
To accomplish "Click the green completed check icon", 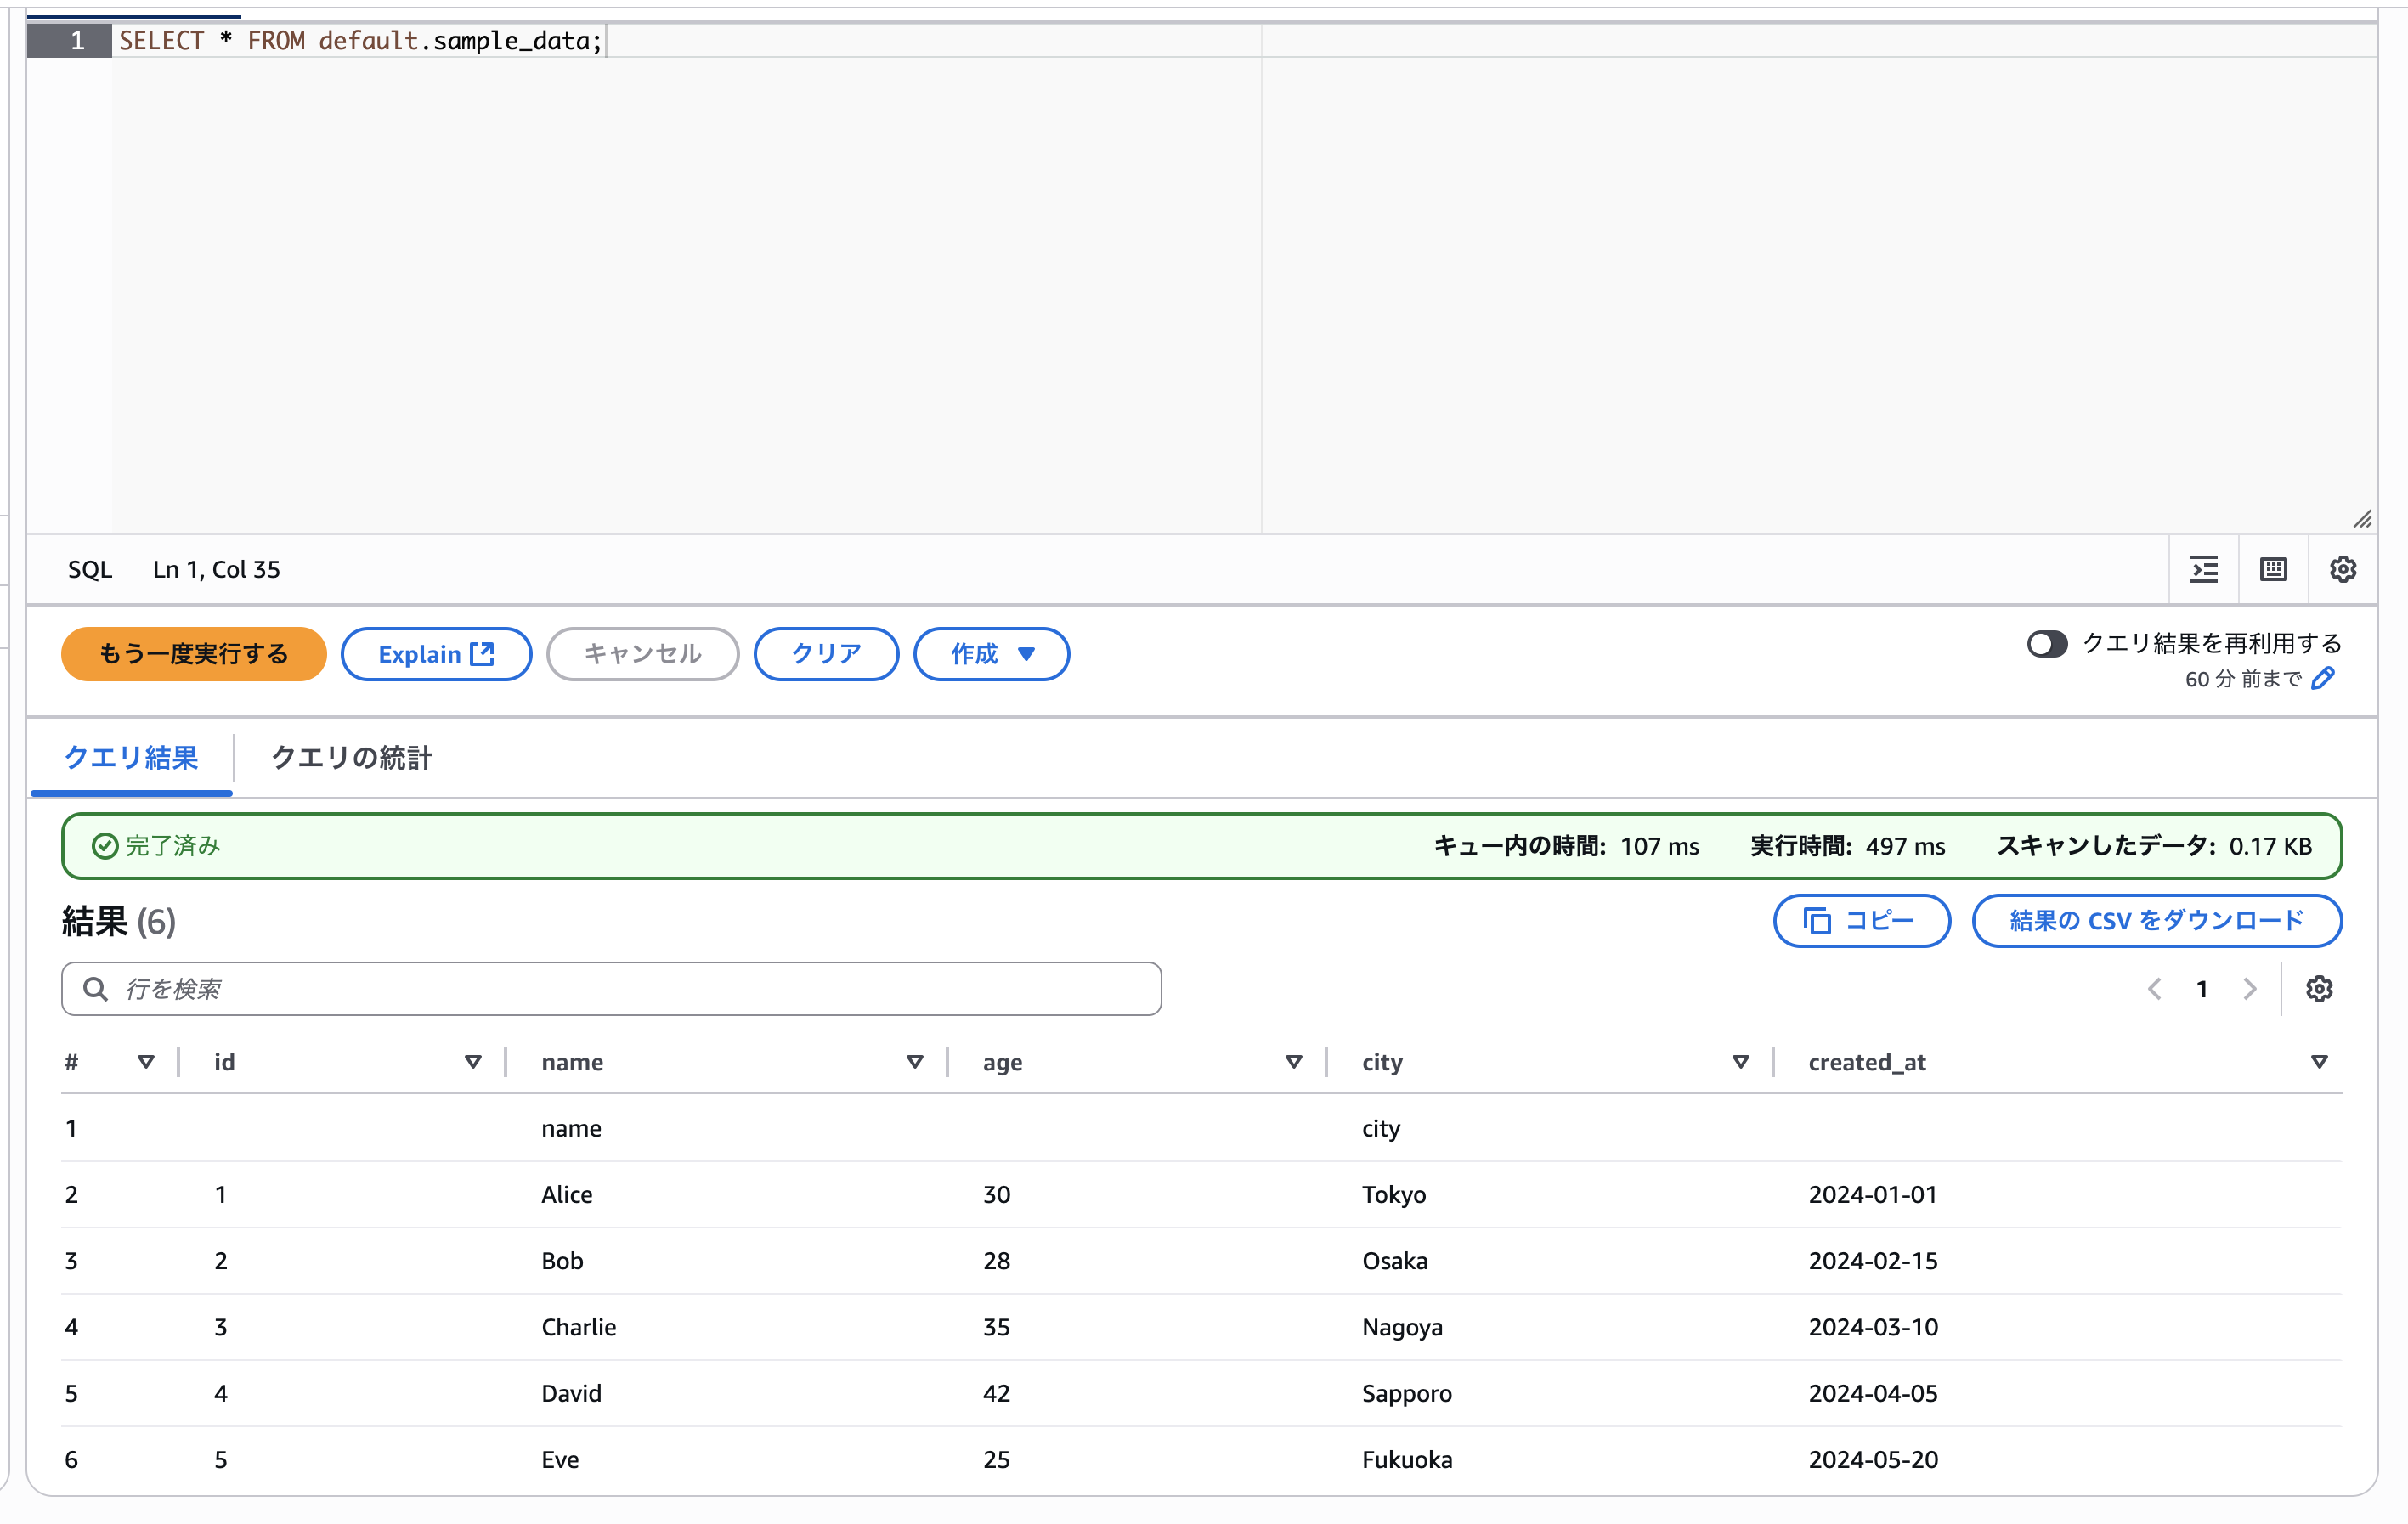I will pyautogui.click(x=104, y=846).
